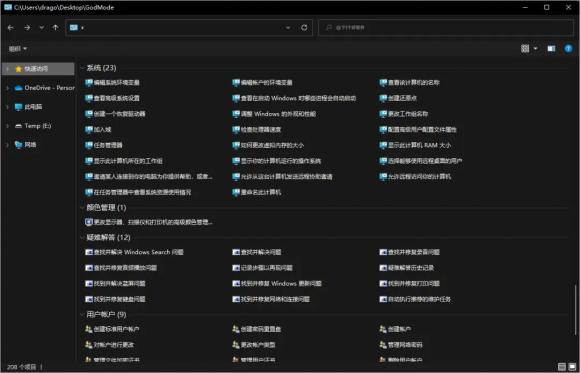Viewport: 580px width, 373px height.
Task: Switch to large icons view in status bar
Action: coord(571,367)
